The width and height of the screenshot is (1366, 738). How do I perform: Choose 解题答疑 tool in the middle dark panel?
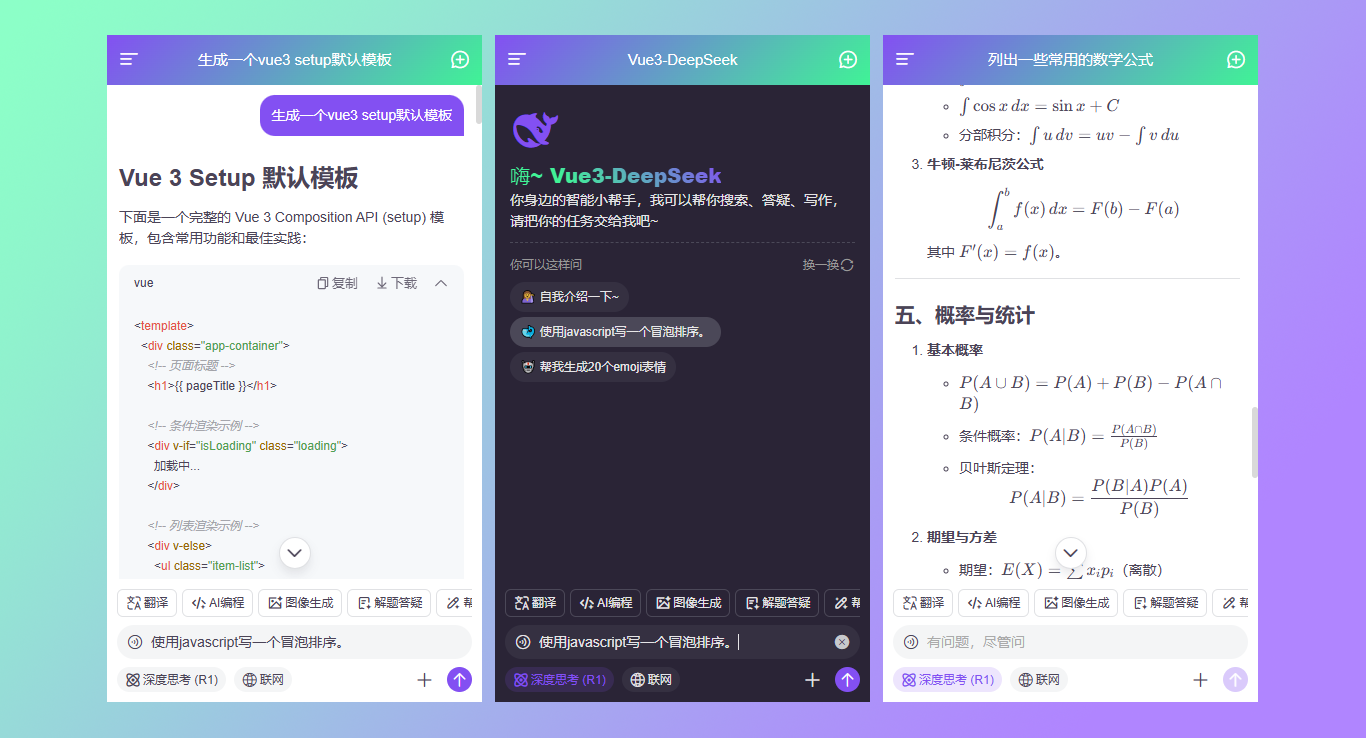pos(776,603)
